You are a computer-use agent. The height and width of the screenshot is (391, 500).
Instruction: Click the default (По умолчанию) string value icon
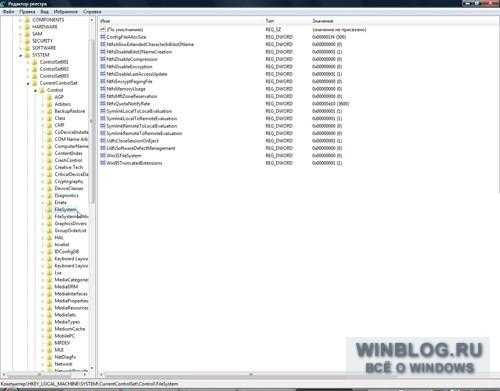(103, 30)
